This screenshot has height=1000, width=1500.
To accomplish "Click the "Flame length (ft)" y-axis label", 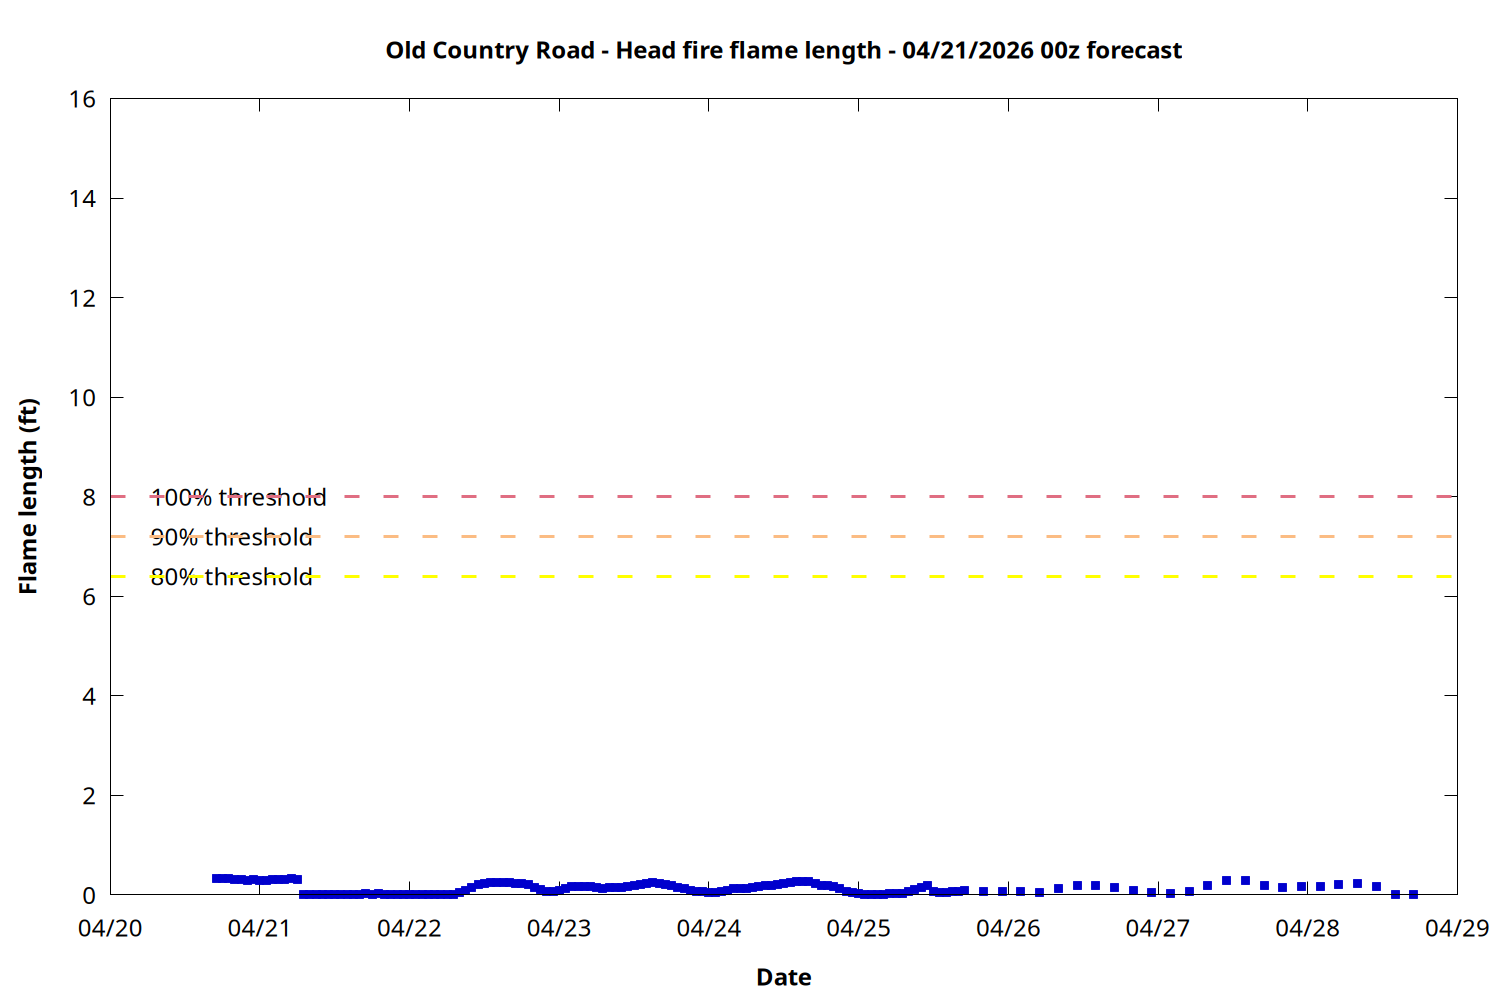I will pyautogui.click(x=28, y=496).
